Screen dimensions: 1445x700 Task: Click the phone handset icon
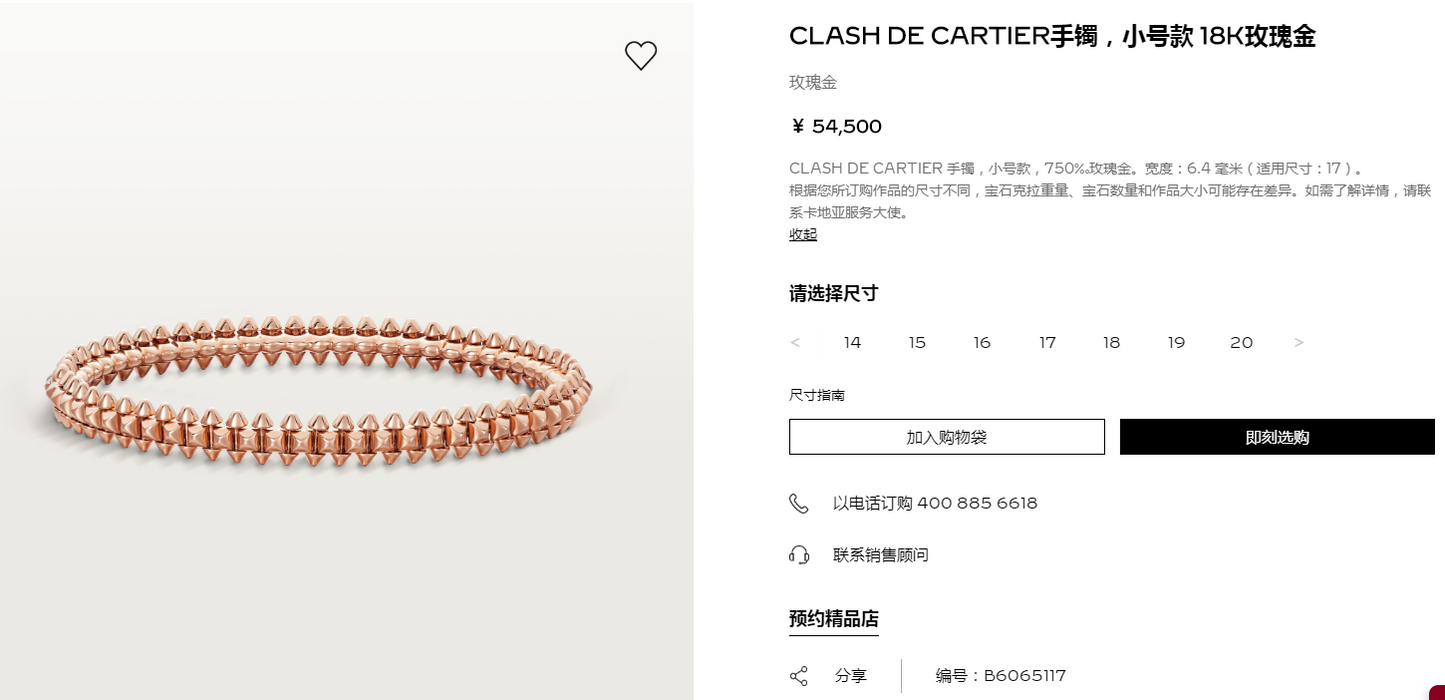pyautogui.click(x=798, y=503)
